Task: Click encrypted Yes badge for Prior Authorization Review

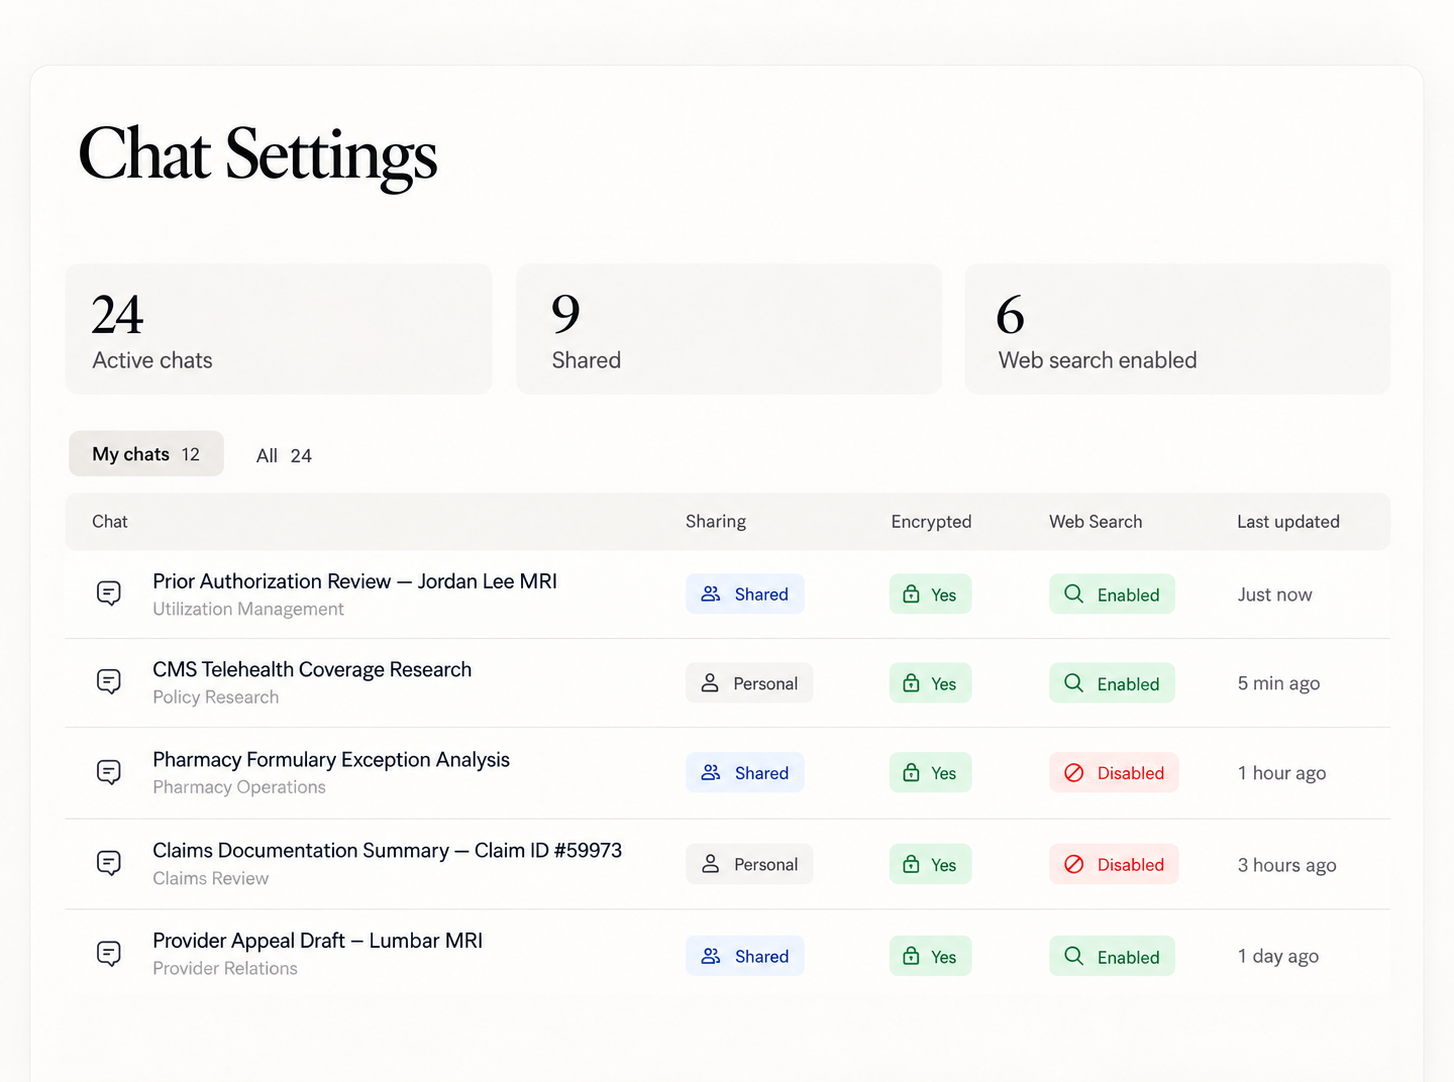Action: (x=930, y=594)
